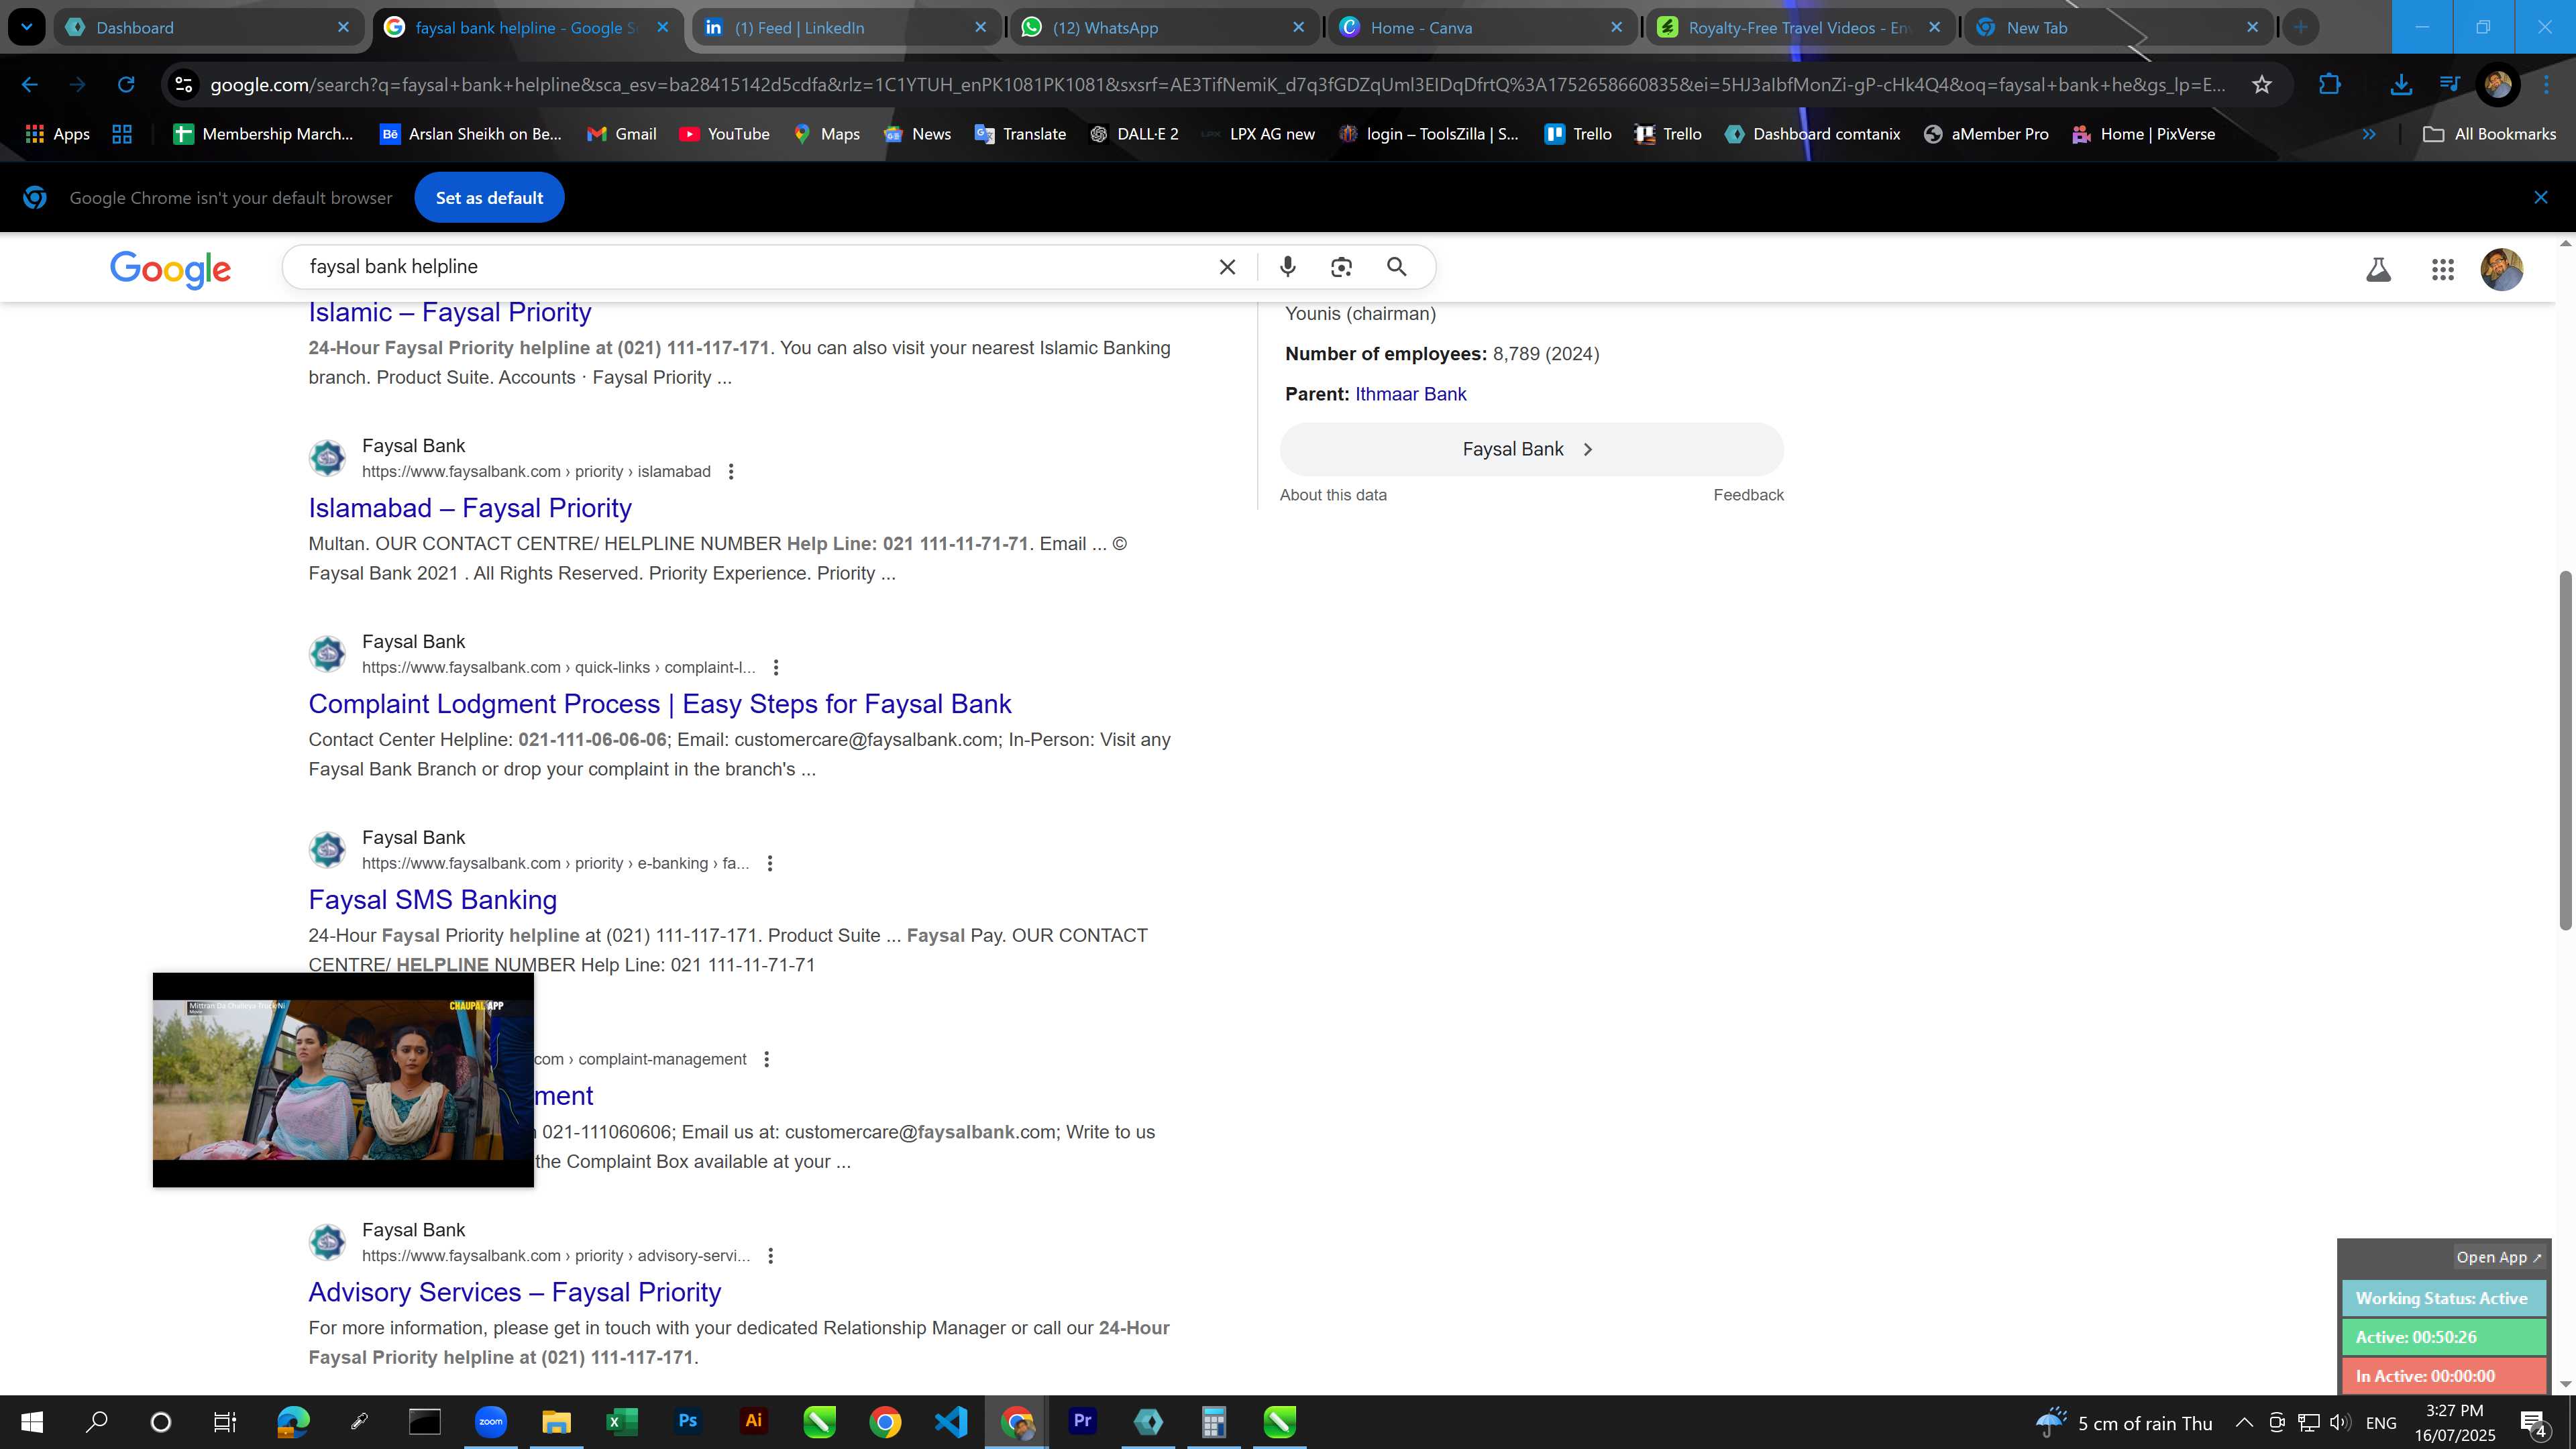Go to Google home via logo

pyautogui.click(x=170, y=269)
